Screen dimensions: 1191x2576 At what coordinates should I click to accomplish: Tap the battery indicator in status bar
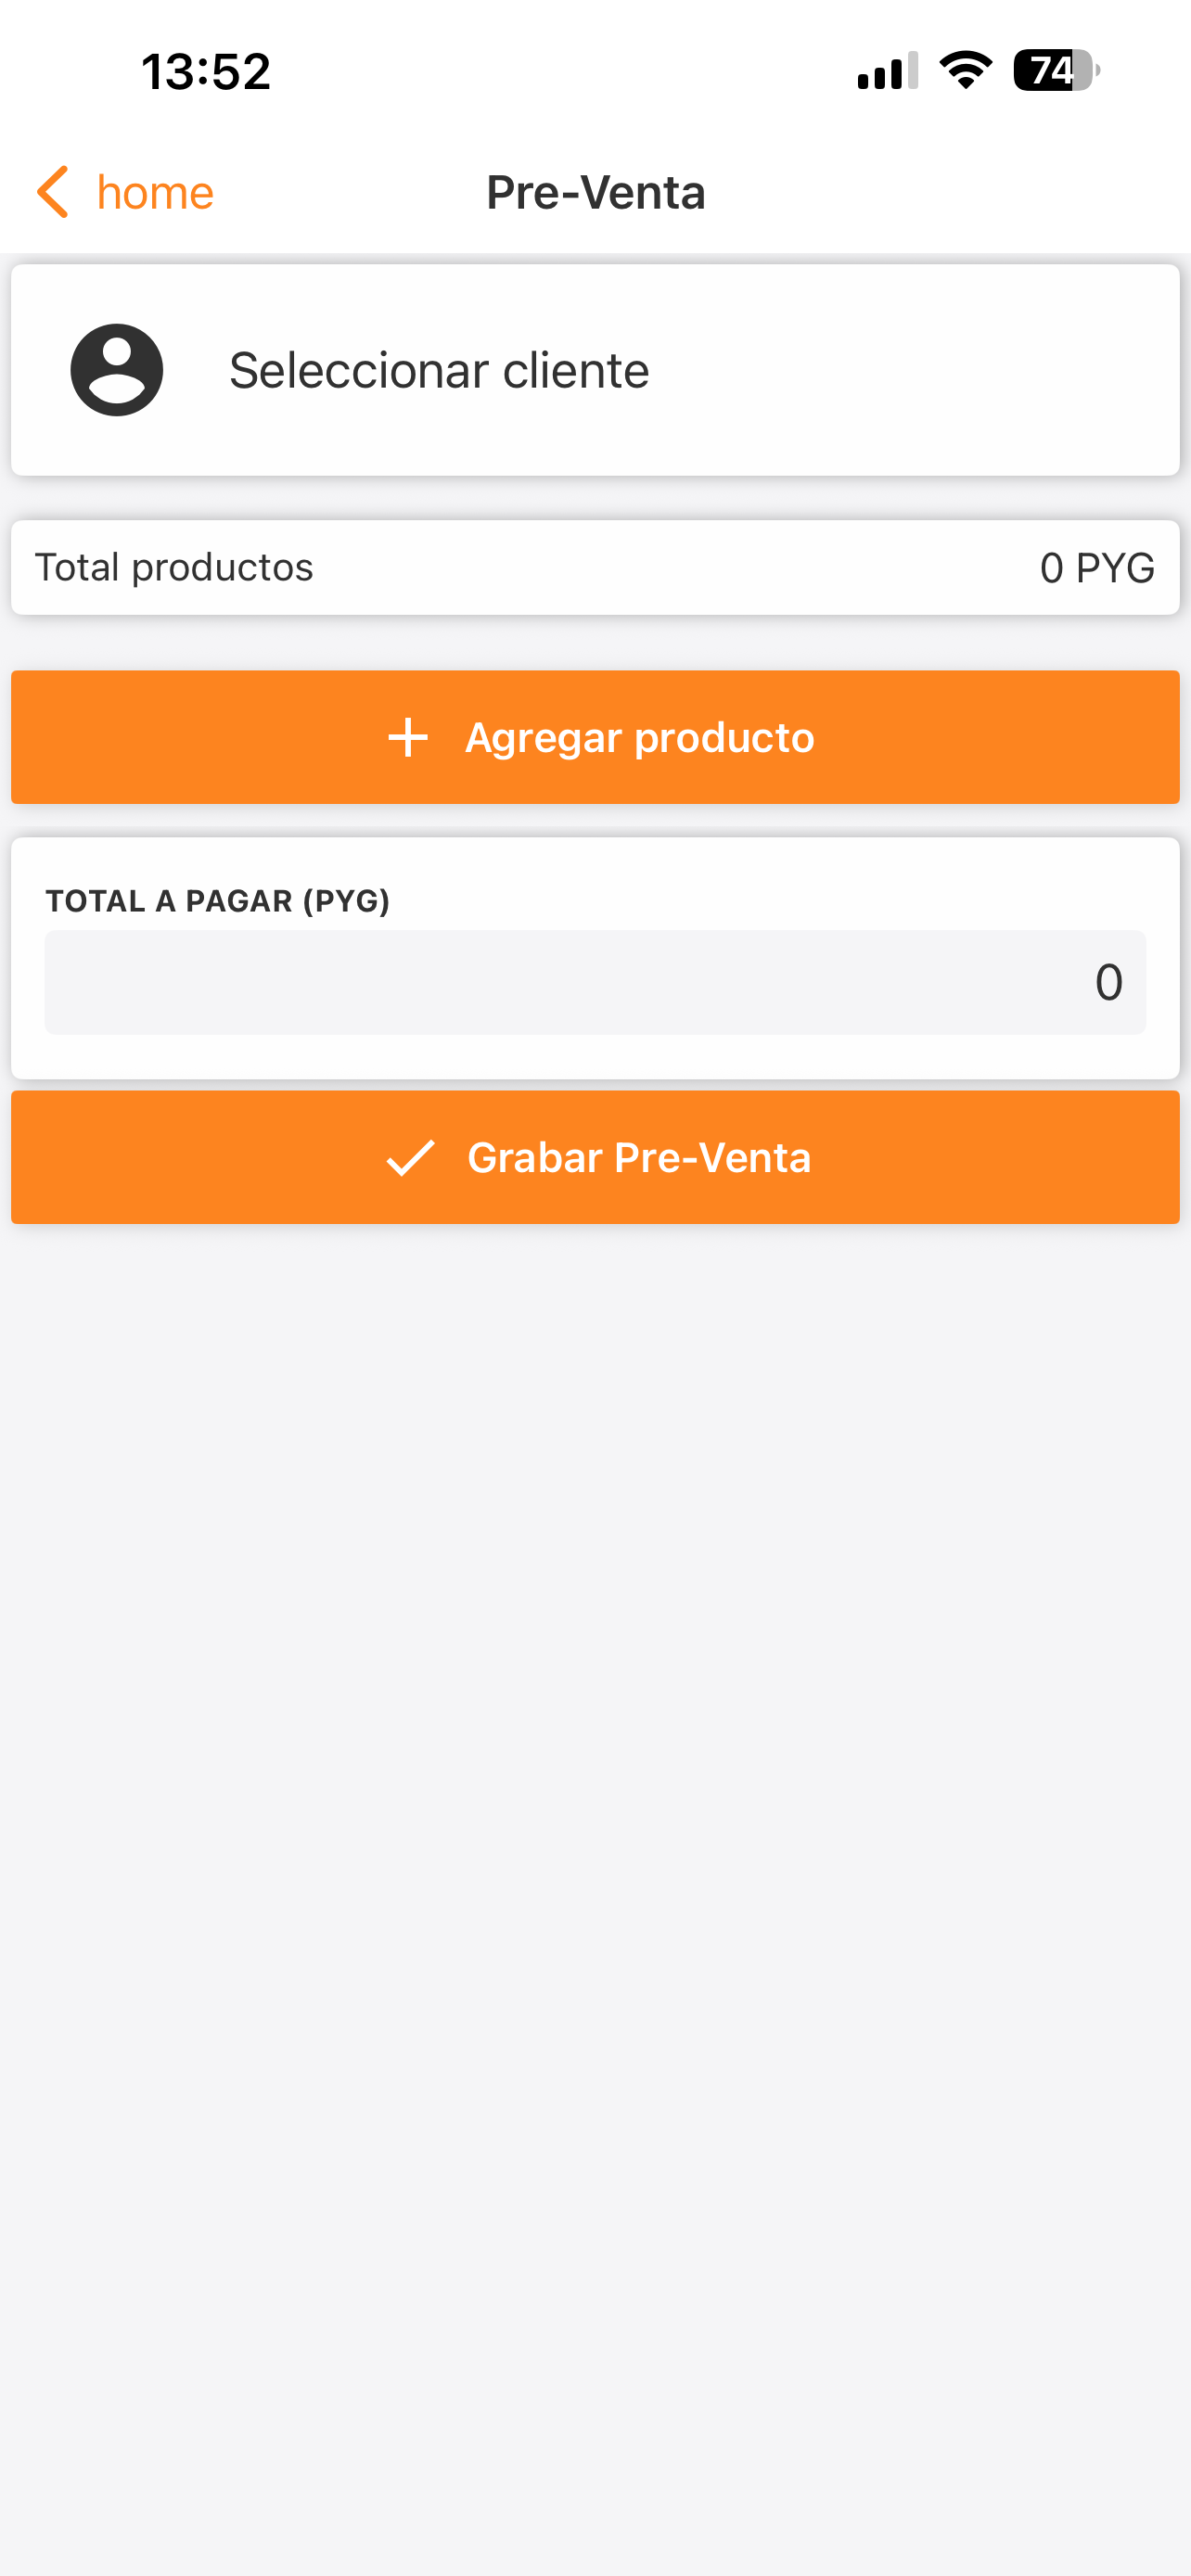coord(1056,71)
